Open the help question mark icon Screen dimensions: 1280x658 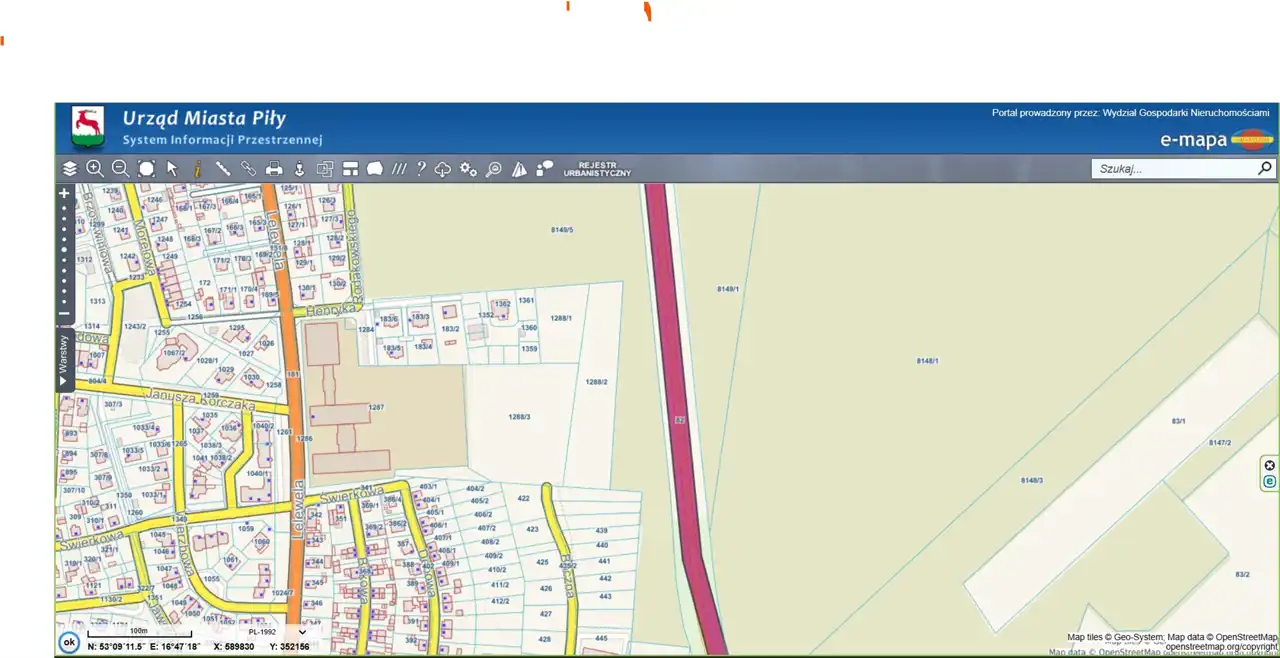tap(421, 169)
